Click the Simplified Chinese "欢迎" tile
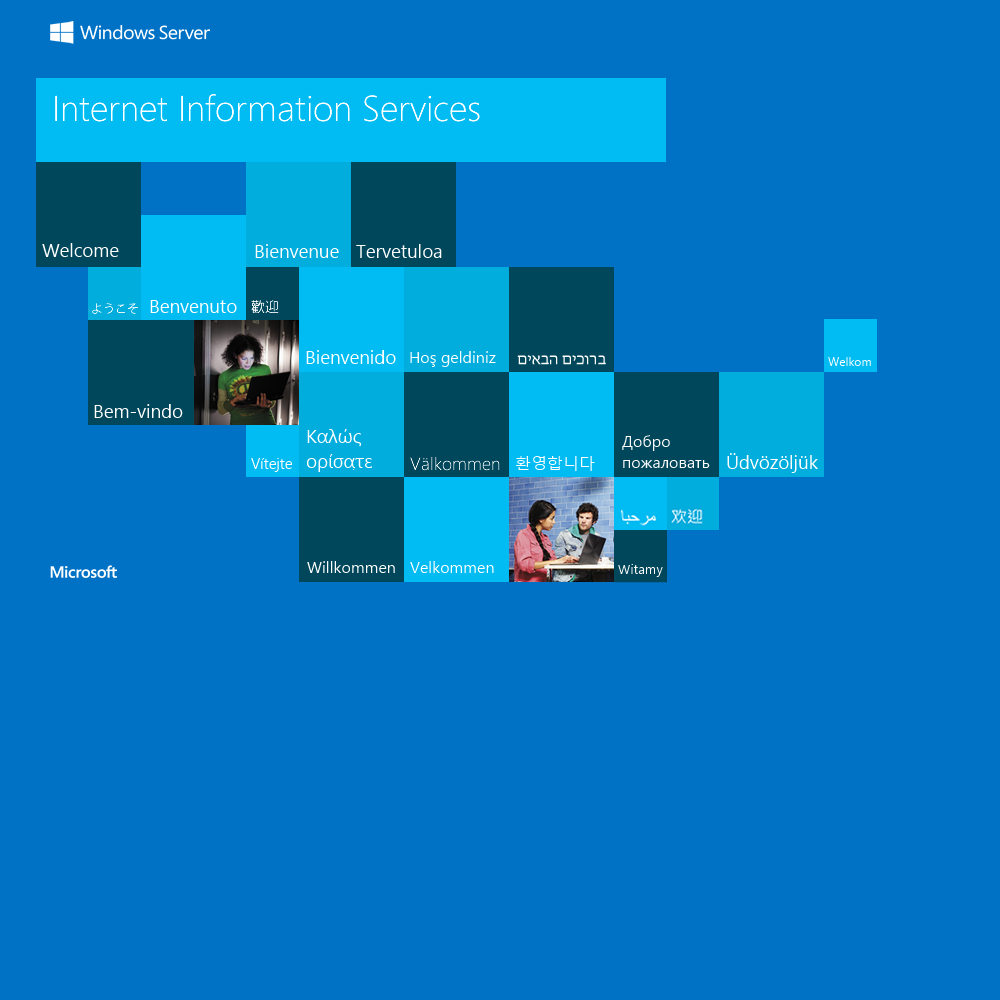The height and width of the screenshot is (1000, 1000). point(693,503)
